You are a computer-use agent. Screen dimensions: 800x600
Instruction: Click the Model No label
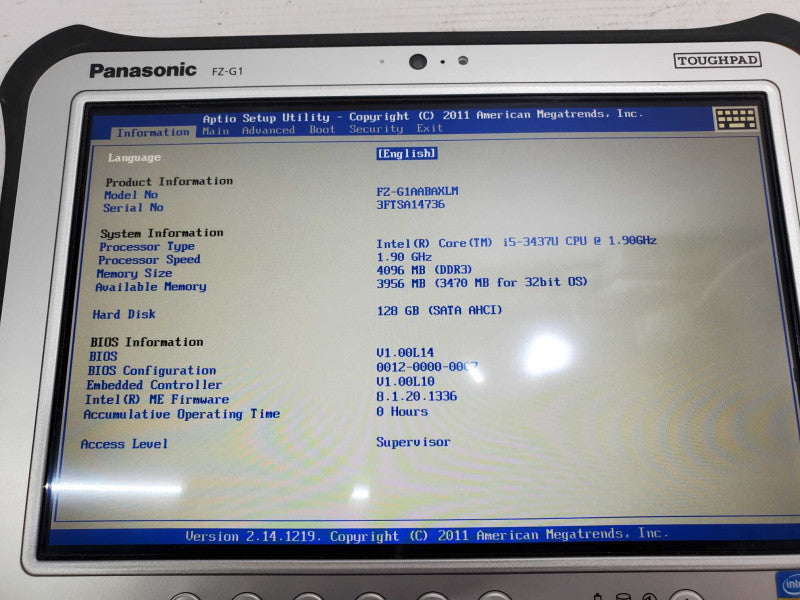[x=131, y=195]
